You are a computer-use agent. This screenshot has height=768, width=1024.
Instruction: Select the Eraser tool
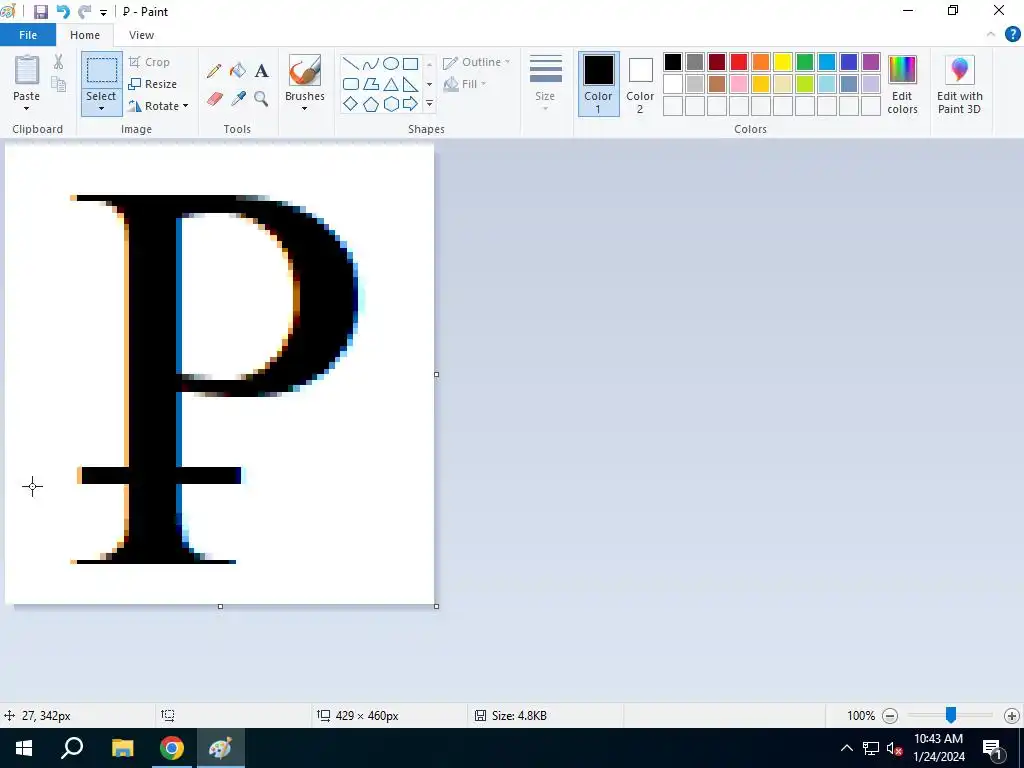coord(215,99)
